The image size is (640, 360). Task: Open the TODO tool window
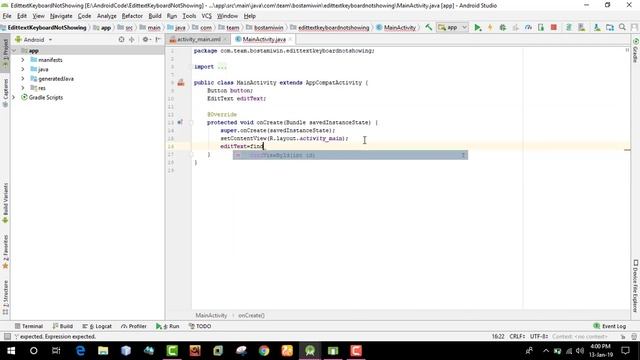(x=200, y=326)
